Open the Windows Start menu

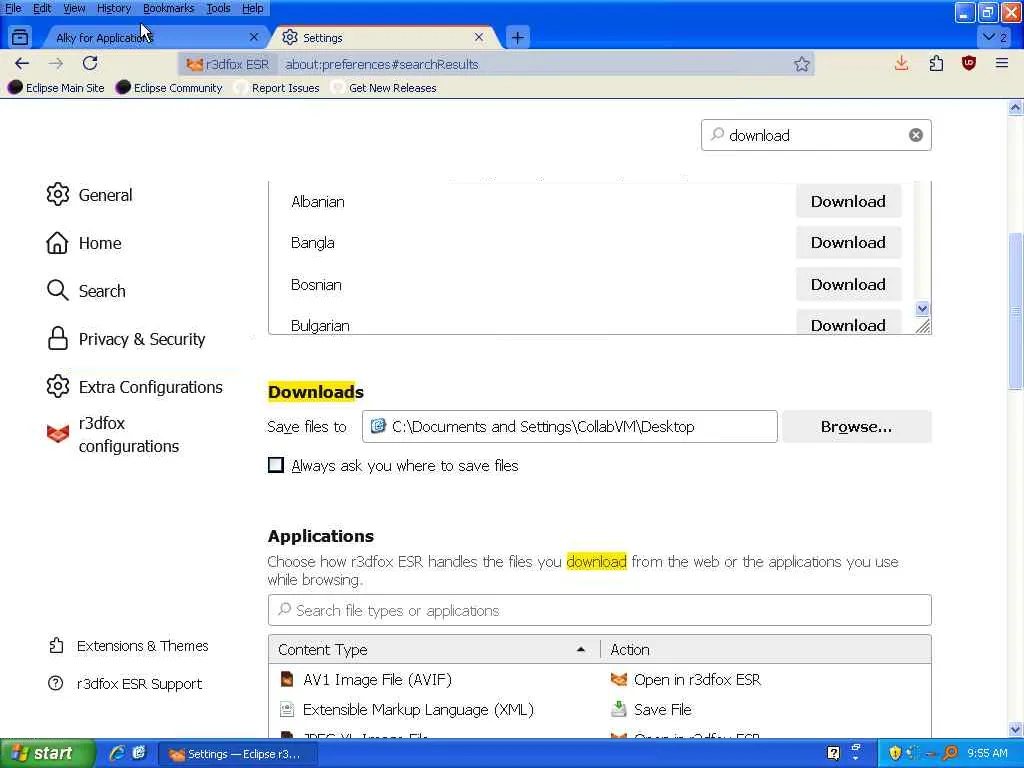46,753
